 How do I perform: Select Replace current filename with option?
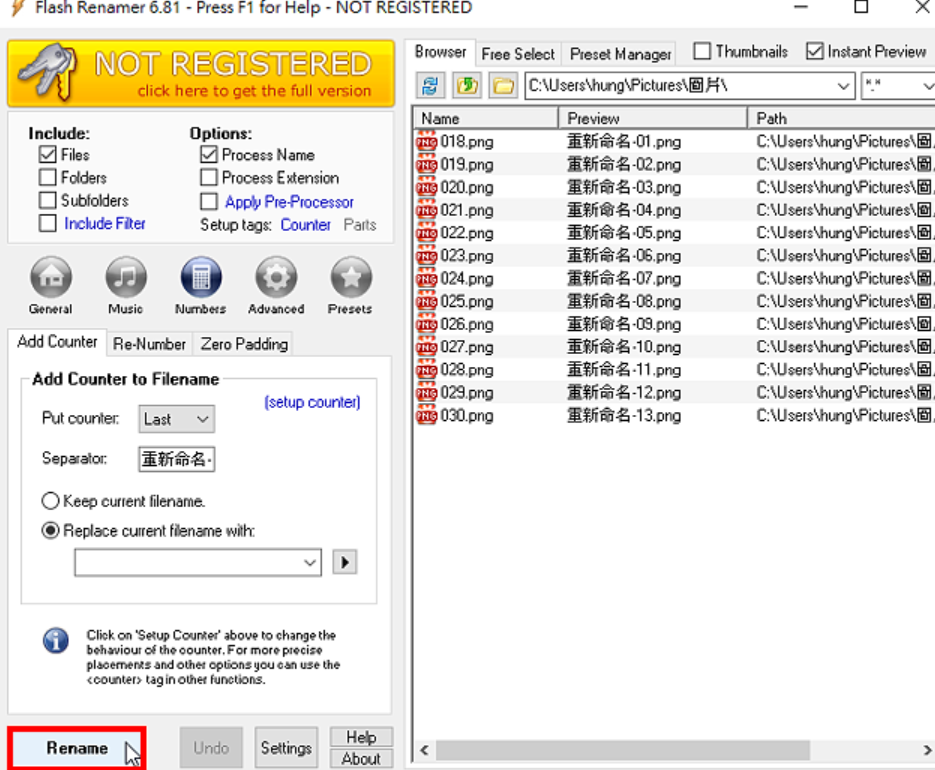pos(51,531)
